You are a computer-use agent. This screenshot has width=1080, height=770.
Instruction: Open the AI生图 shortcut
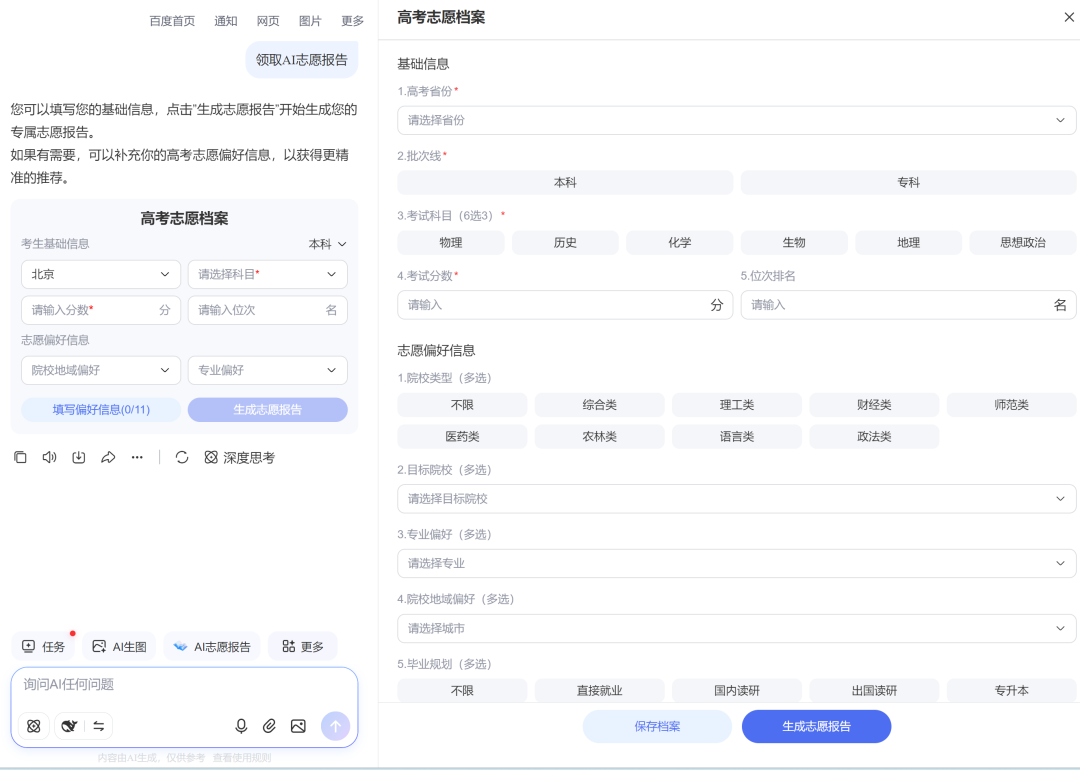tap(119, 647)
